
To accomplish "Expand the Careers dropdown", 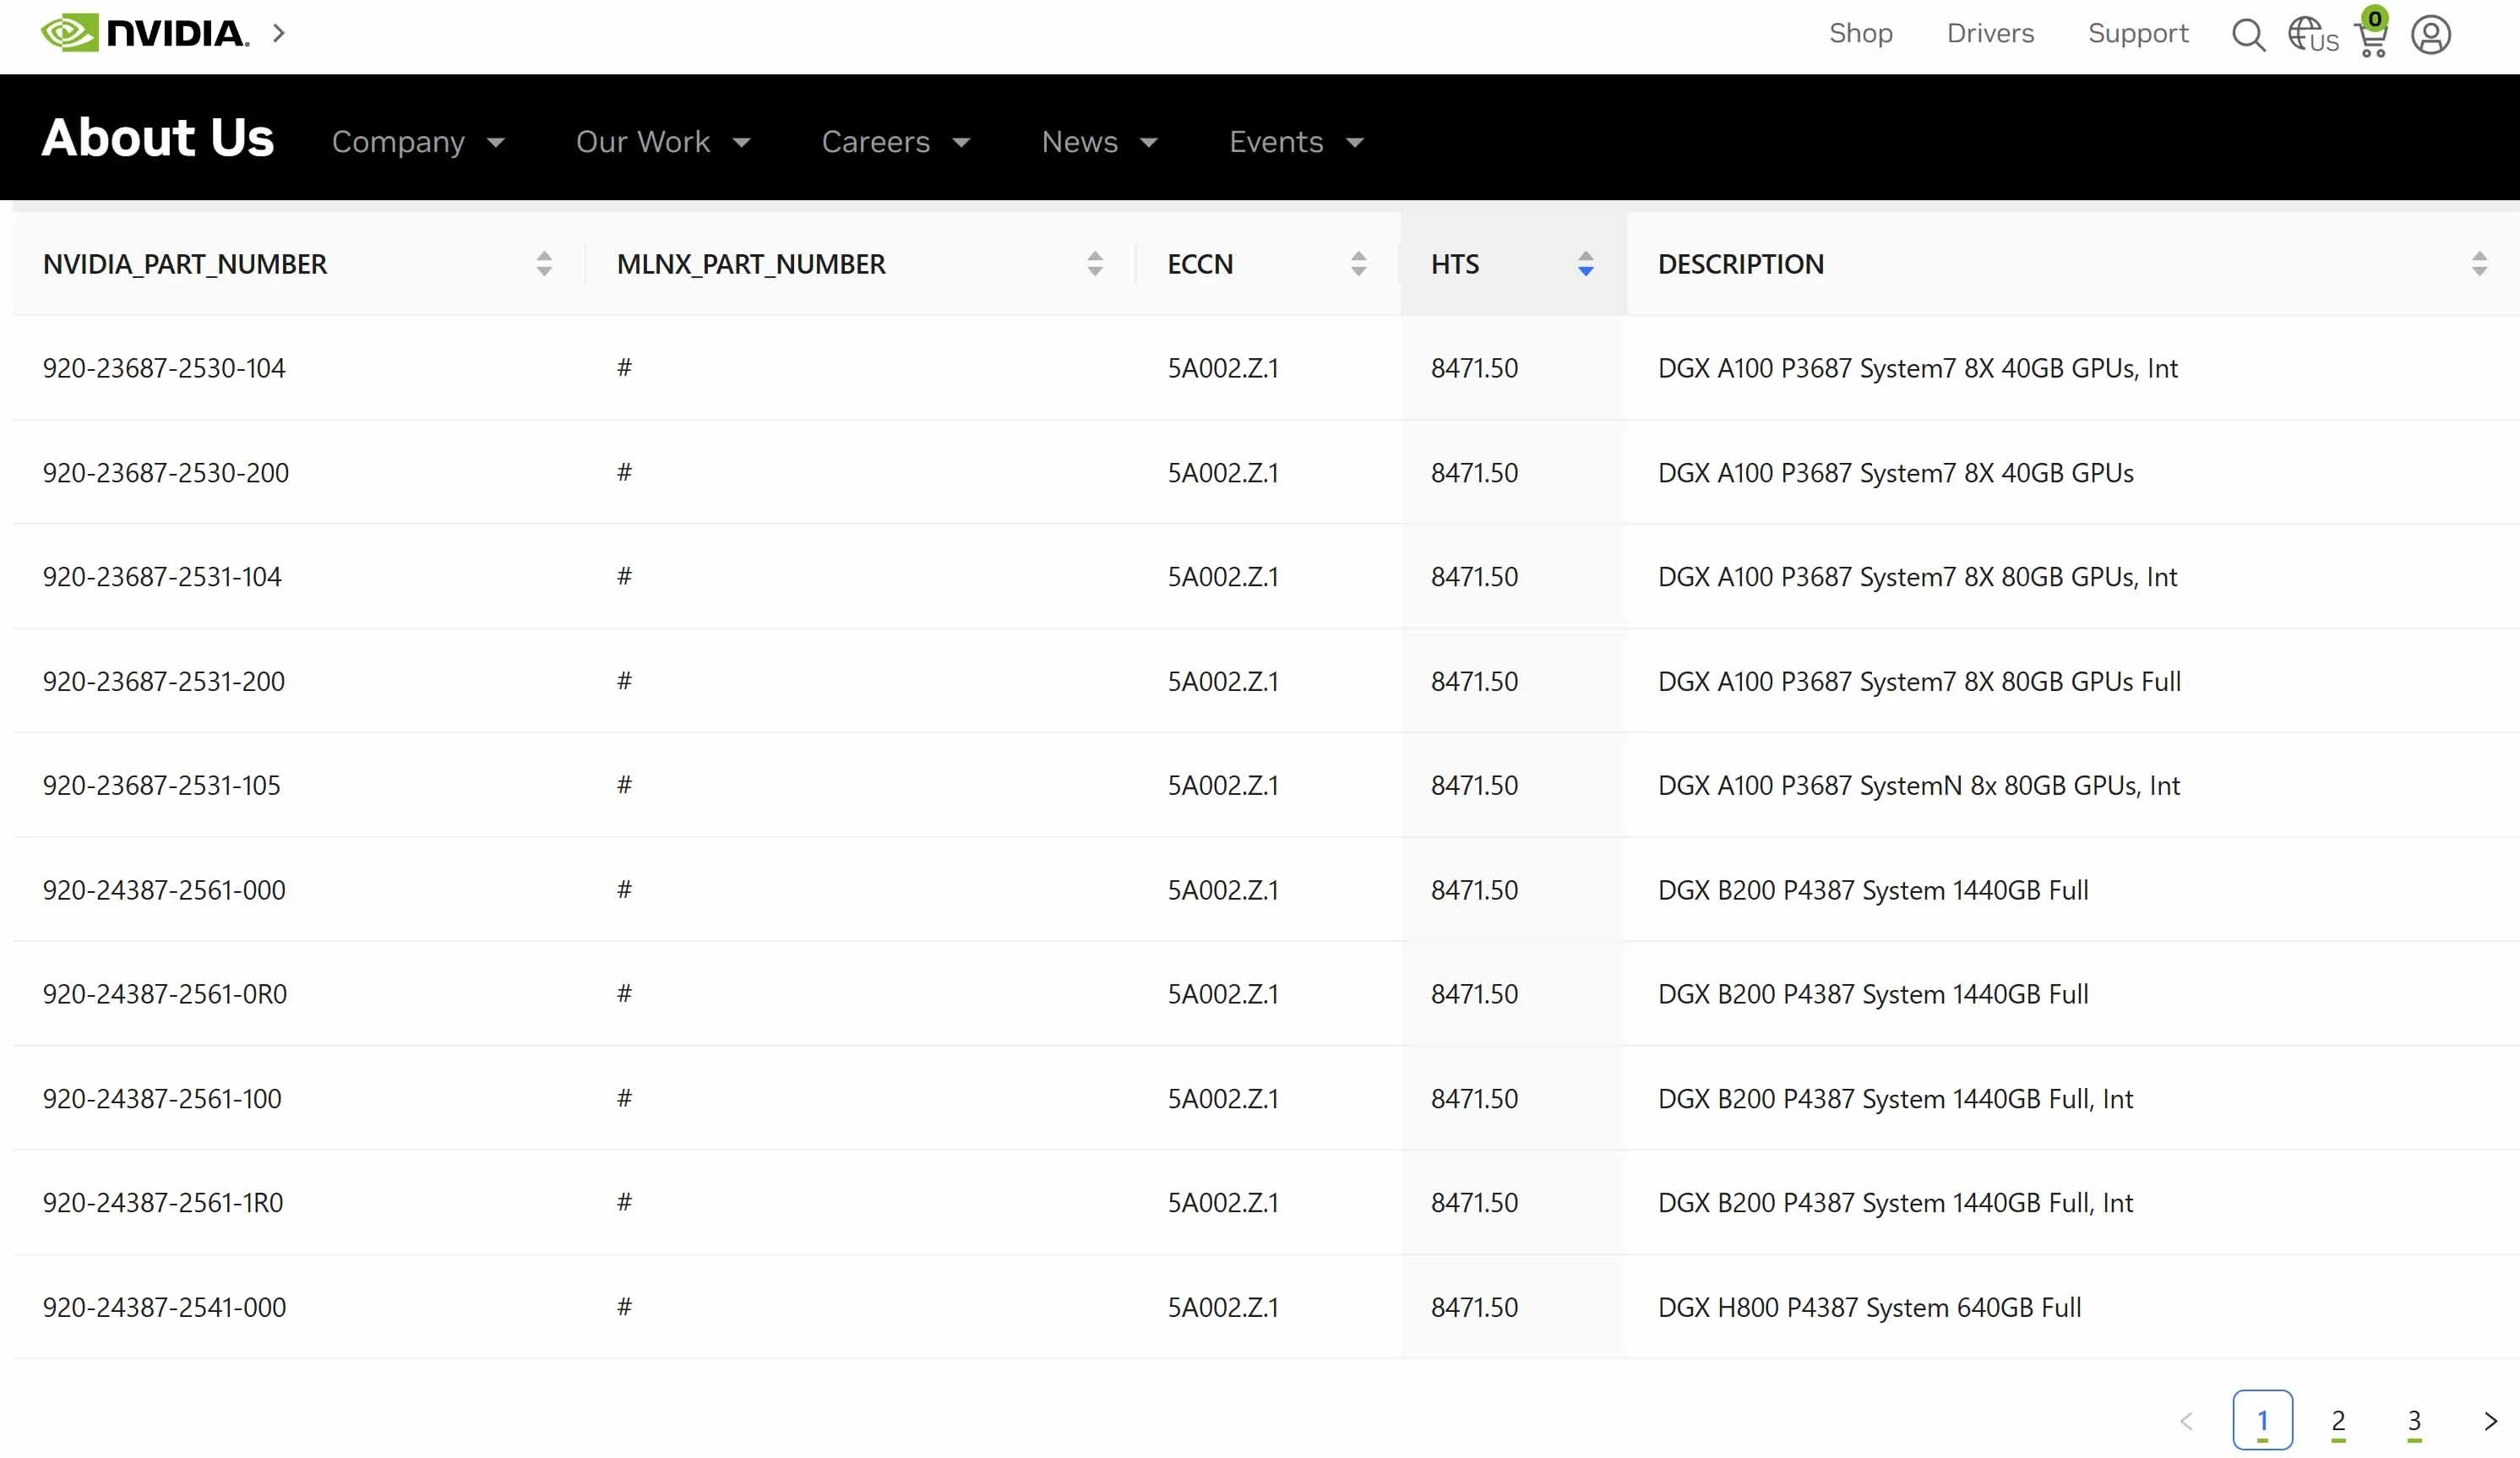I will tap(895, 142).
